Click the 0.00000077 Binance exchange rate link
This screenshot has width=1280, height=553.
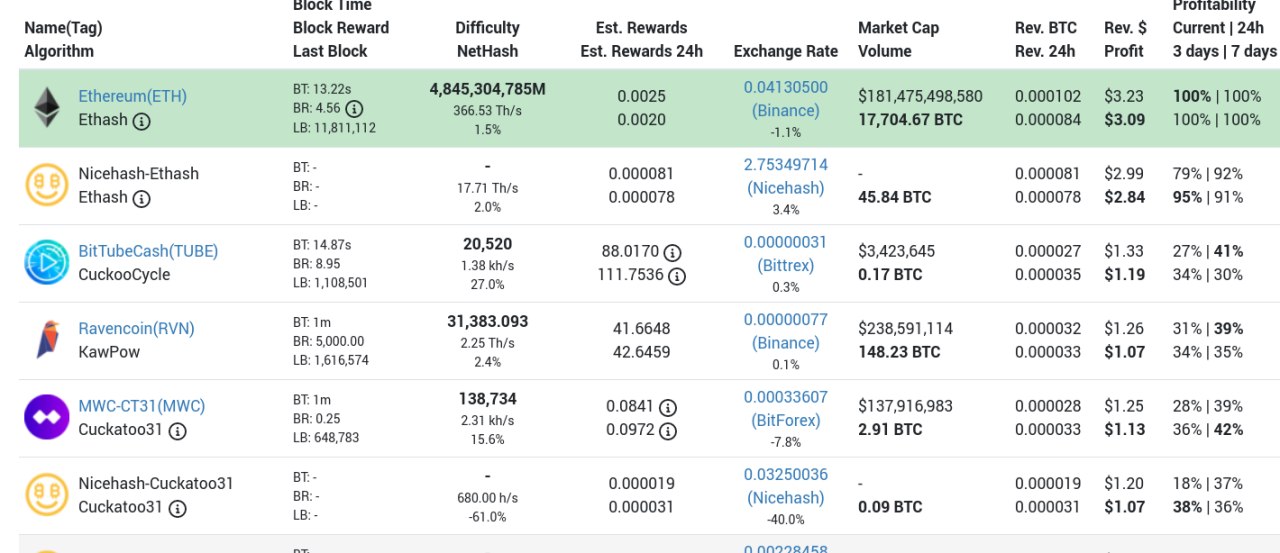coord(786,331)
